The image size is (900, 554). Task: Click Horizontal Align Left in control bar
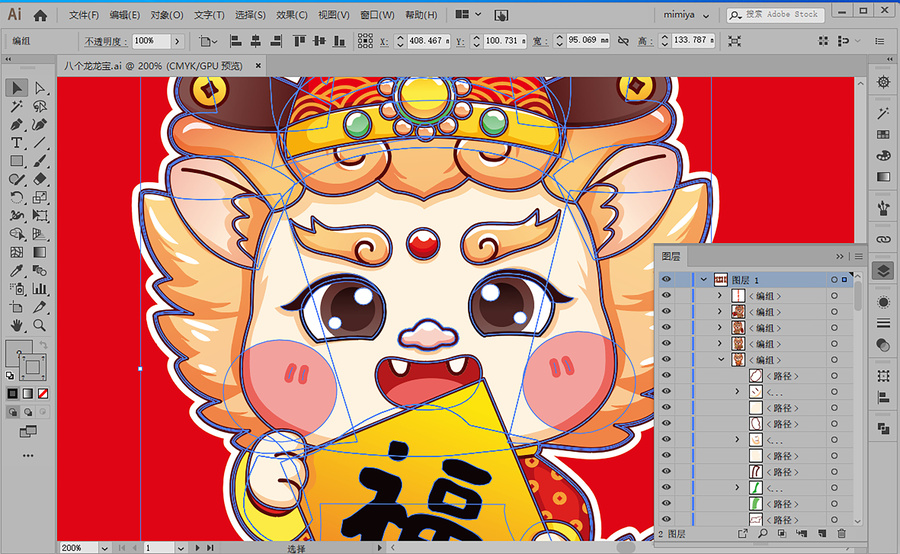(235, 41)
